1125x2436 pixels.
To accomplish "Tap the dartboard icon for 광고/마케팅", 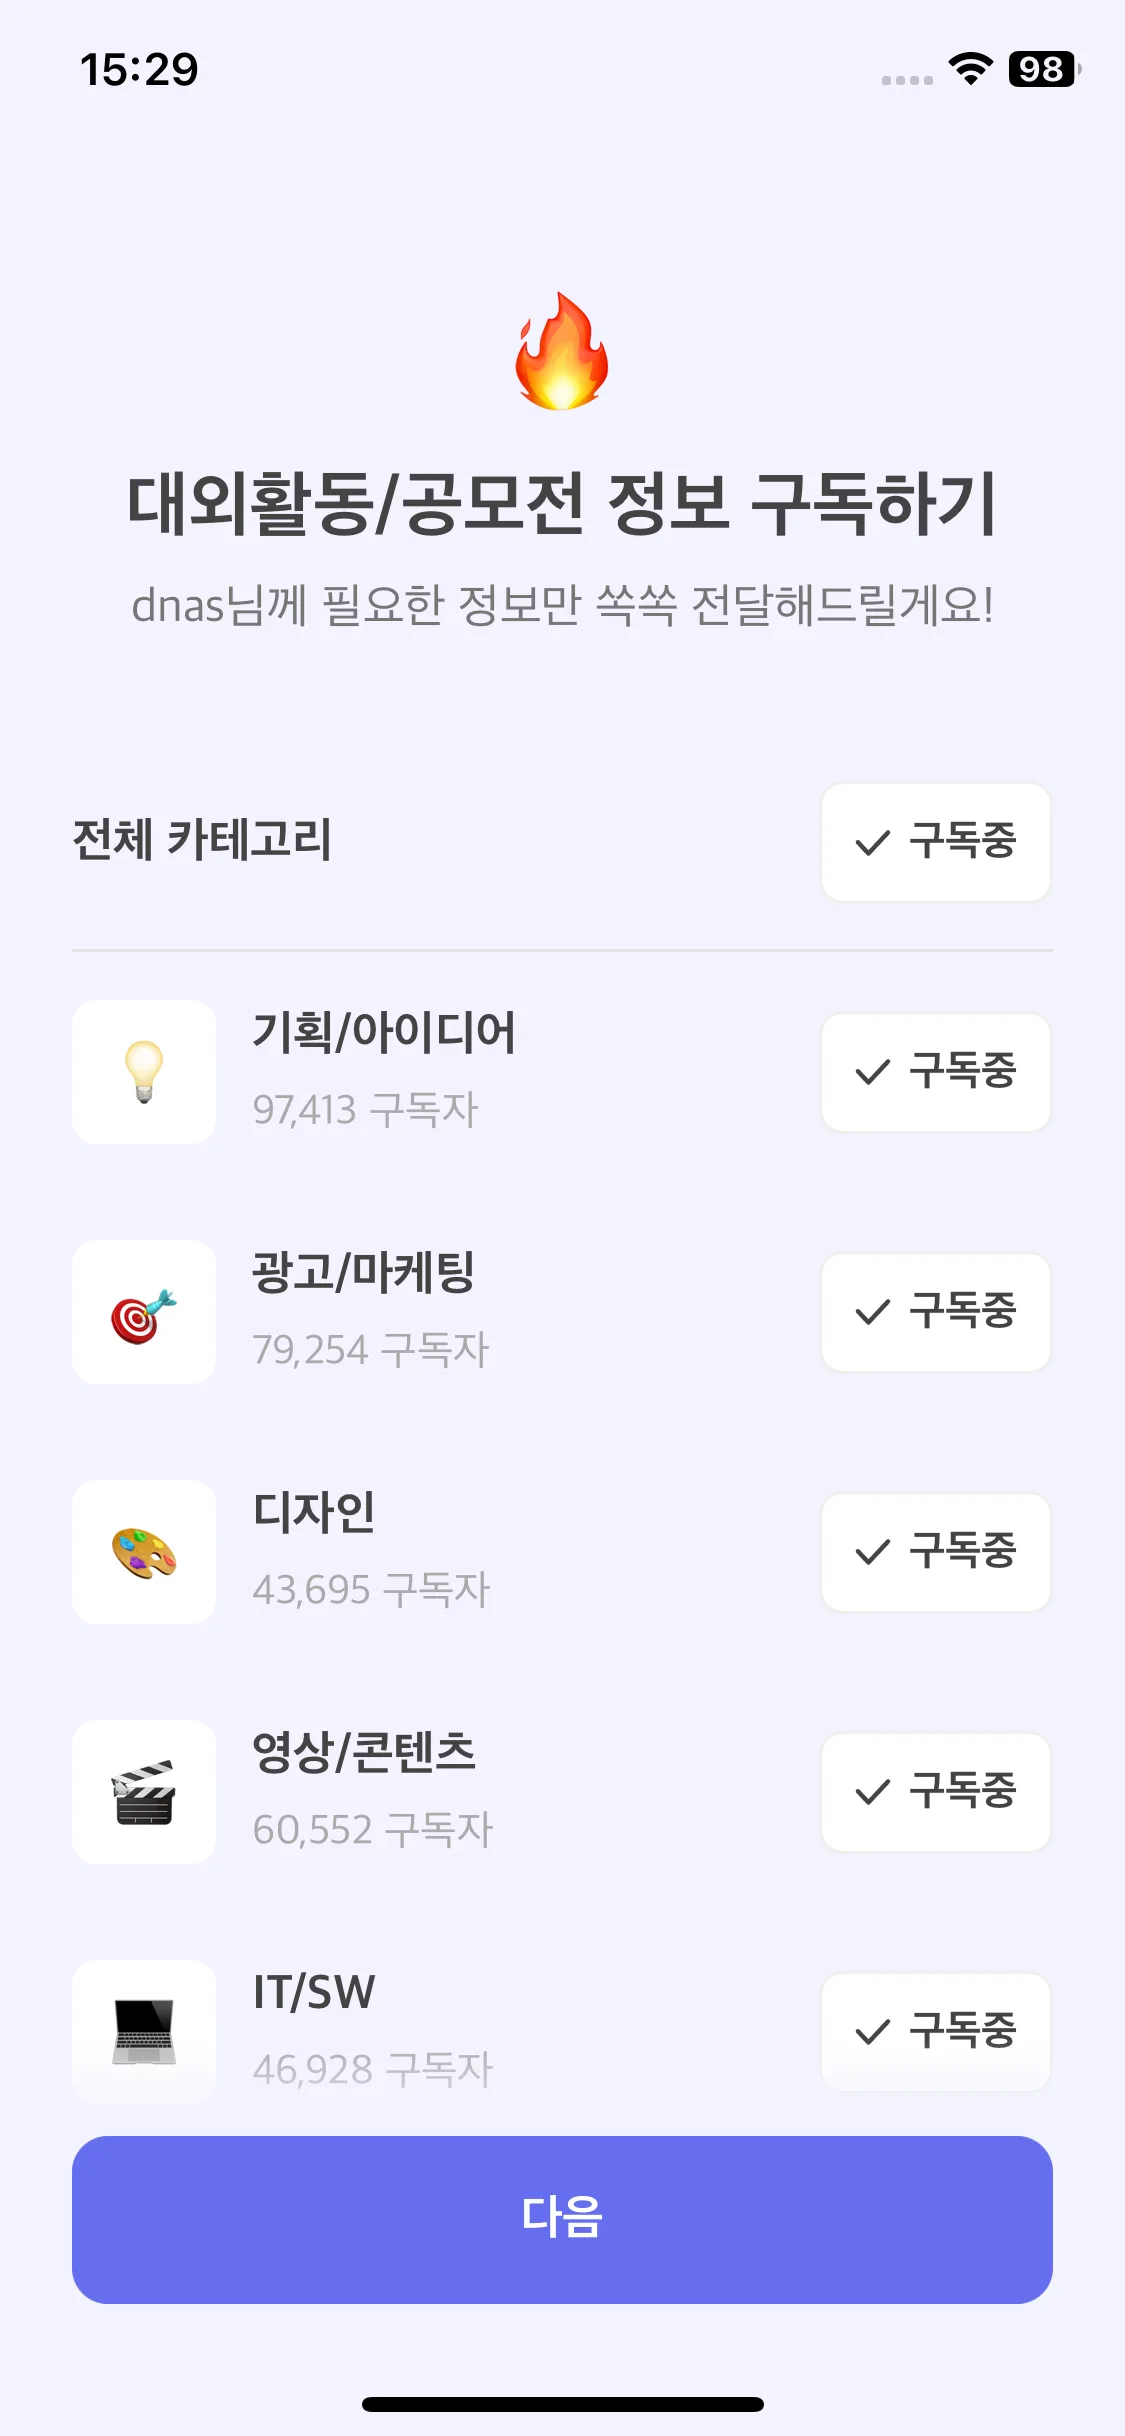I will tap(144, 1312).
